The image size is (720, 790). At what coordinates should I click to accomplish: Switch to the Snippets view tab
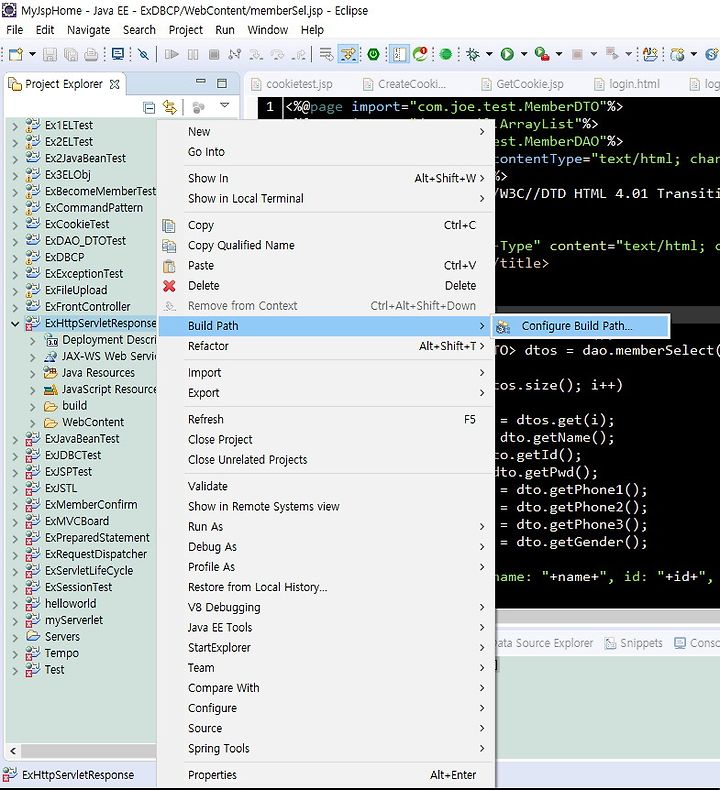[x=634, y=643]
